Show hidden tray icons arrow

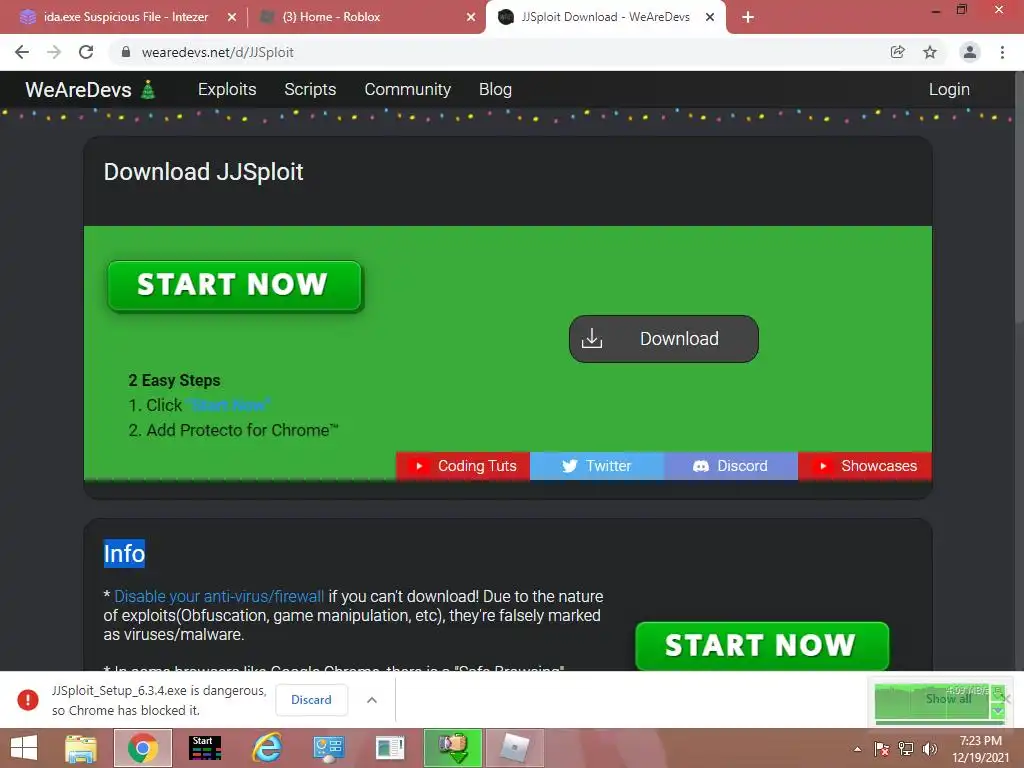click(857, 749)
